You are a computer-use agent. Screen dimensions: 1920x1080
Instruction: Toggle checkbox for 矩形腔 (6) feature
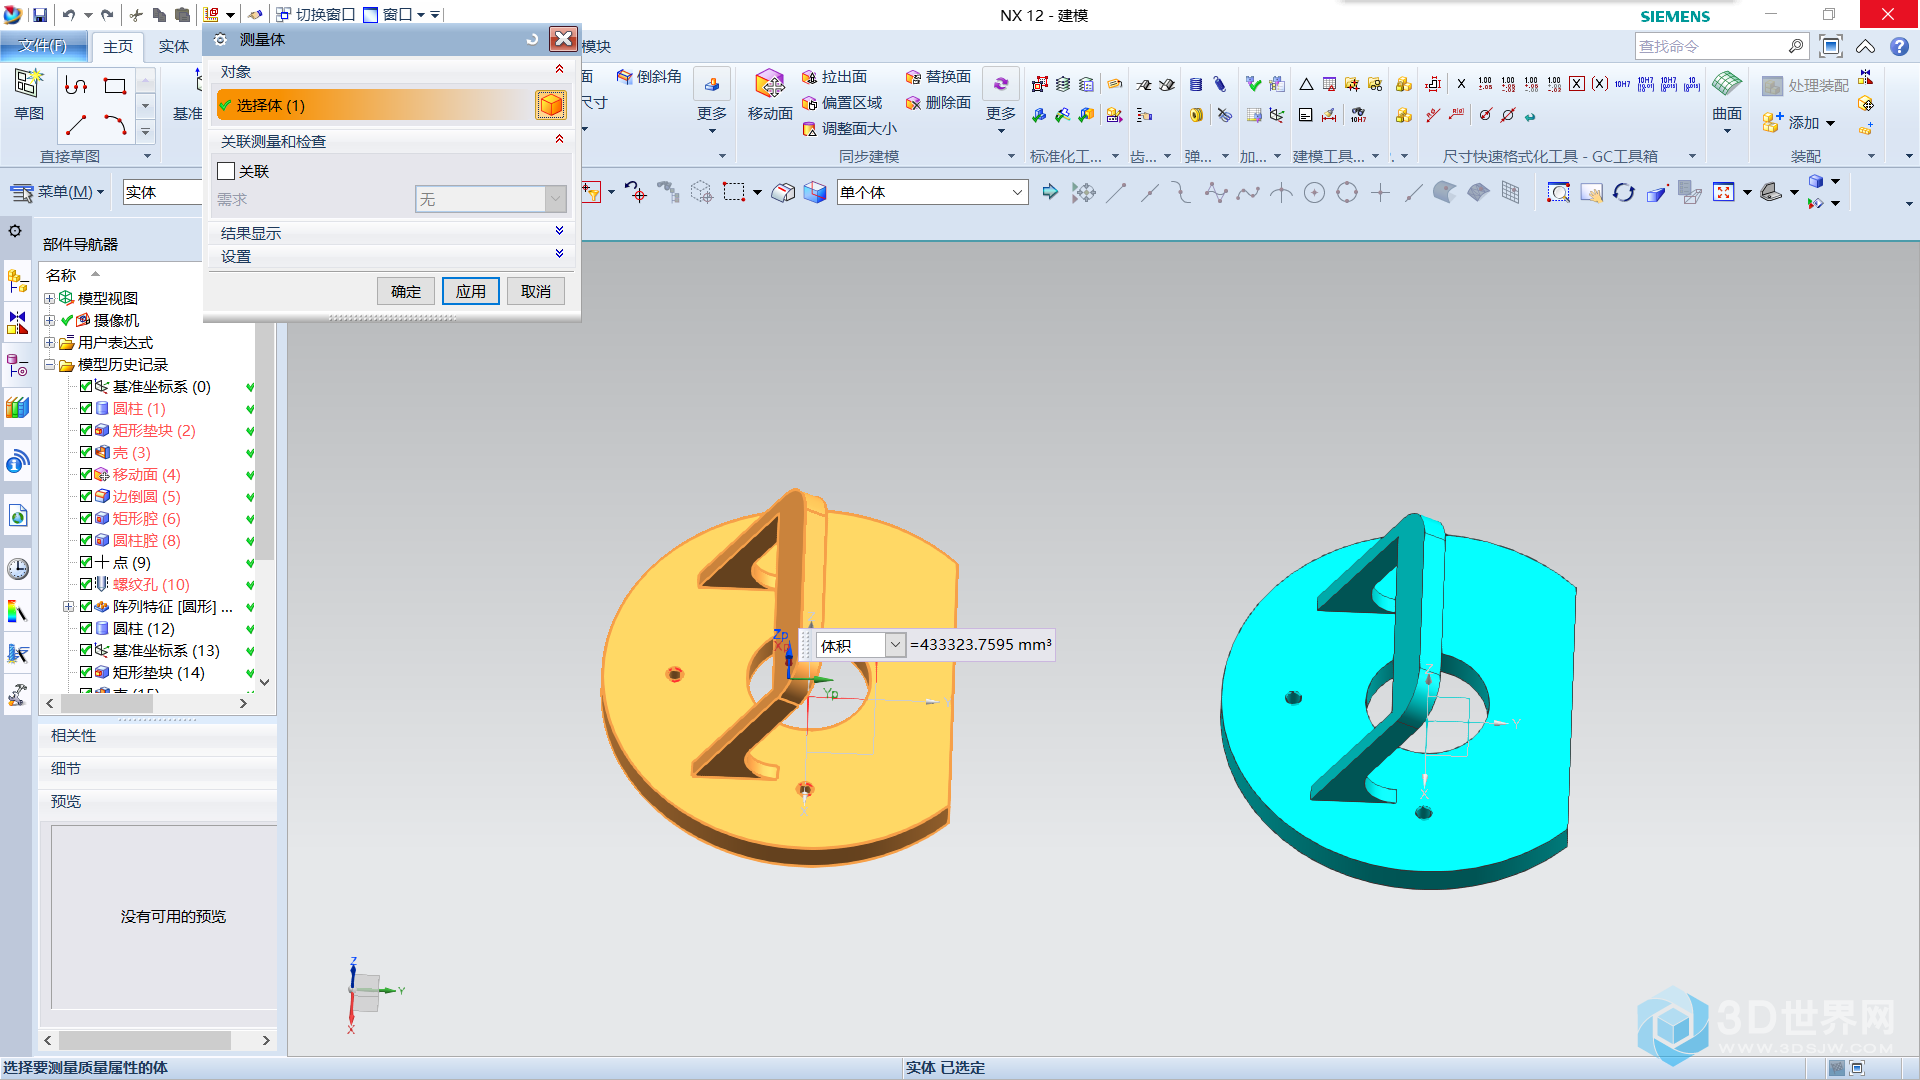coord(86,518)
